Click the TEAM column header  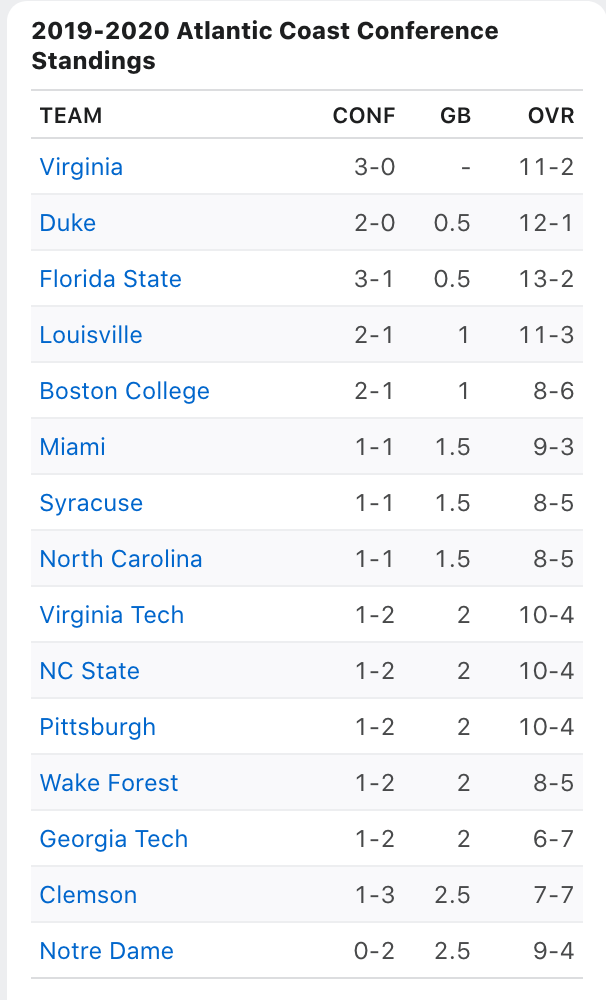(x=71, y=115)
